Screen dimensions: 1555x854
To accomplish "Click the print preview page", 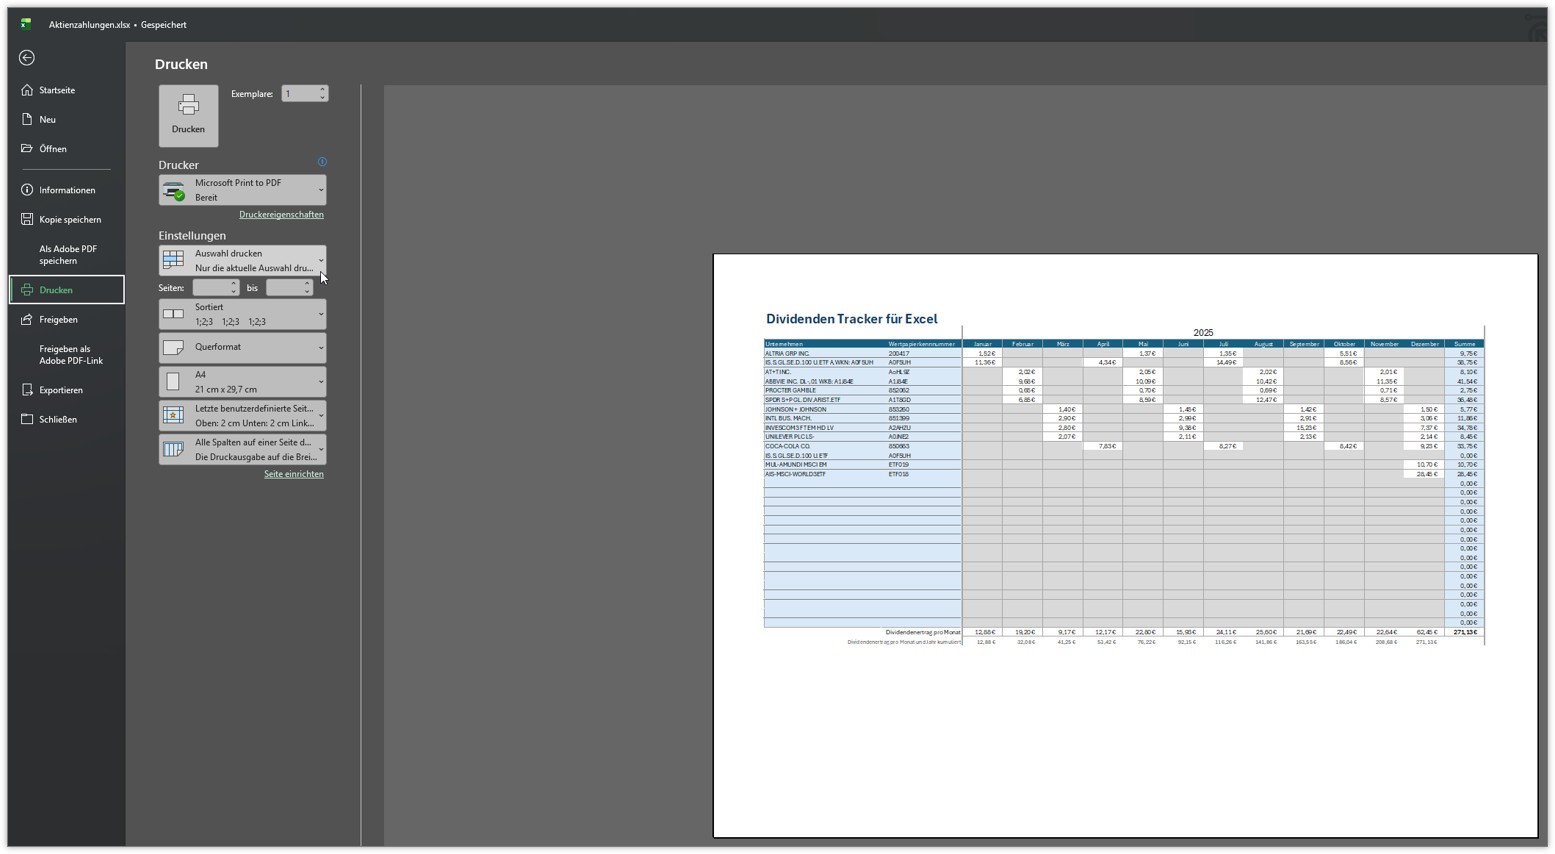I will (x=1124, y=545).
